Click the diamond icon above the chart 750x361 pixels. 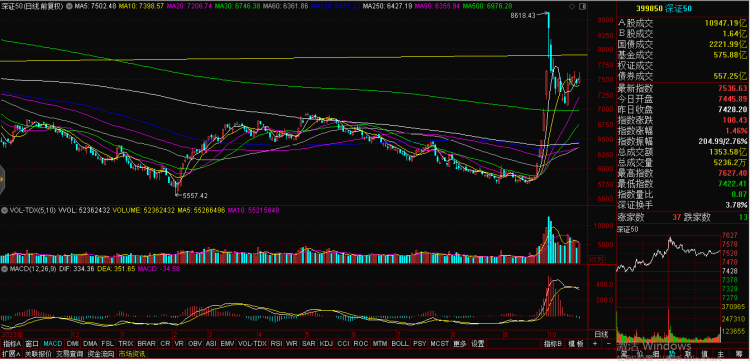click(x=572, y=6)
